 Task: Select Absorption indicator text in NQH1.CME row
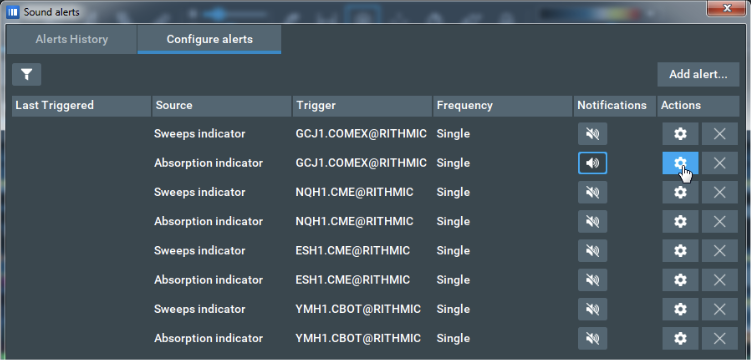208,221
